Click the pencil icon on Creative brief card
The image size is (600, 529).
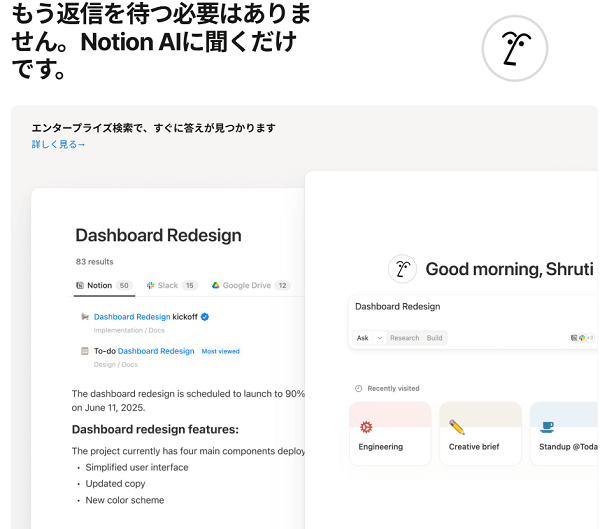(457, 427)
